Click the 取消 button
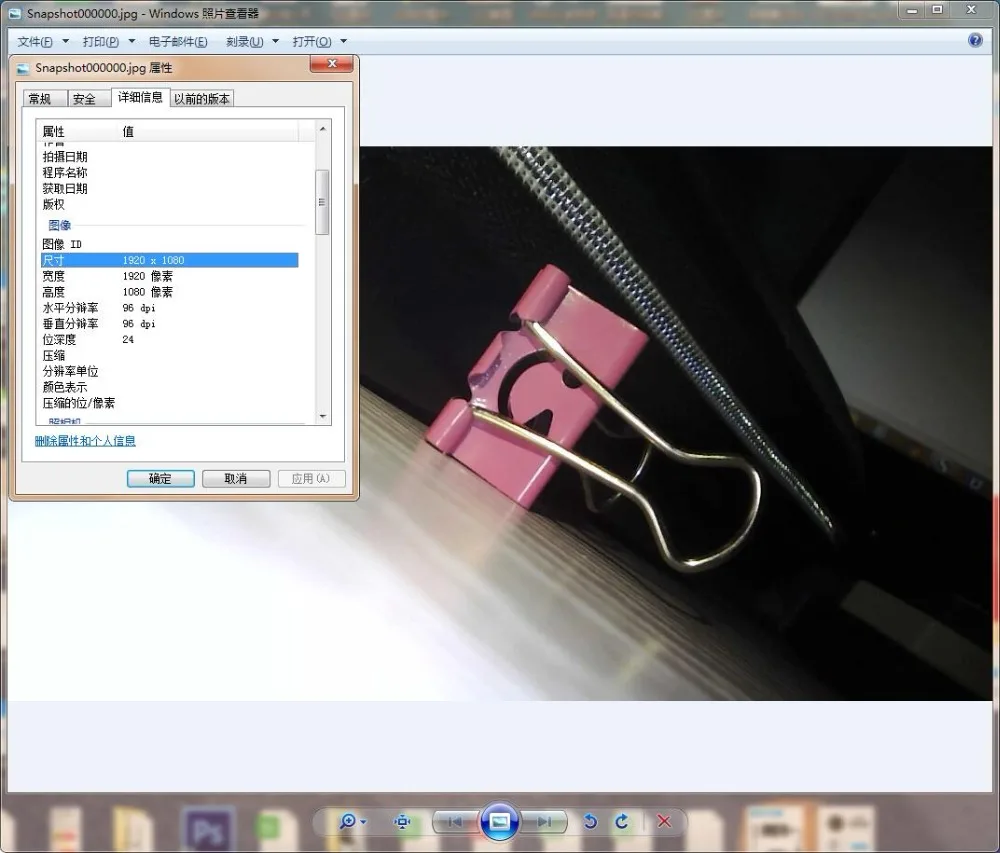1000x853 pixels. (x=236, y=479)
